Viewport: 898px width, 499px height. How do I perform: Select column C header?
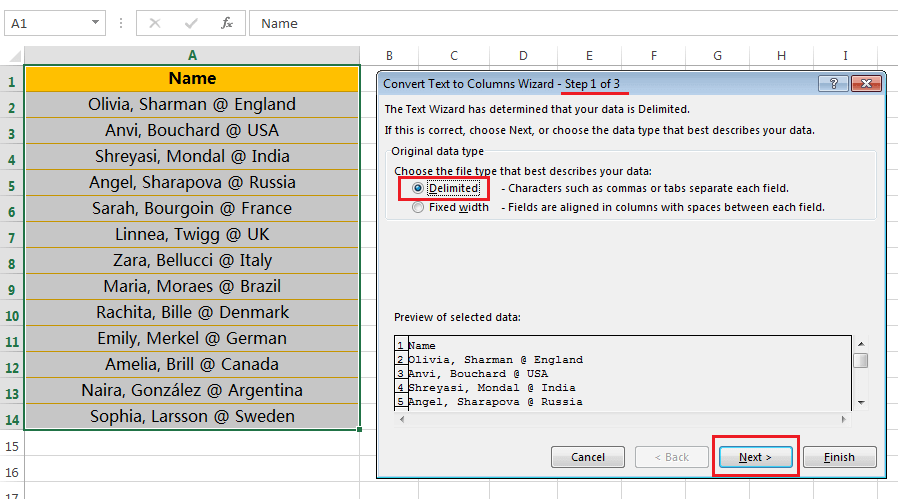(x=454, y=55)
